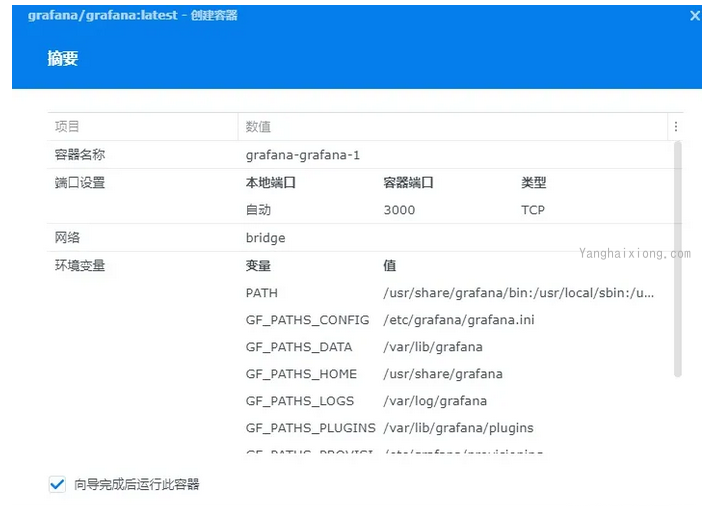Viewport: 711px width, 506px height.
Task: Select the TCP type value
Action: point(533,210)
